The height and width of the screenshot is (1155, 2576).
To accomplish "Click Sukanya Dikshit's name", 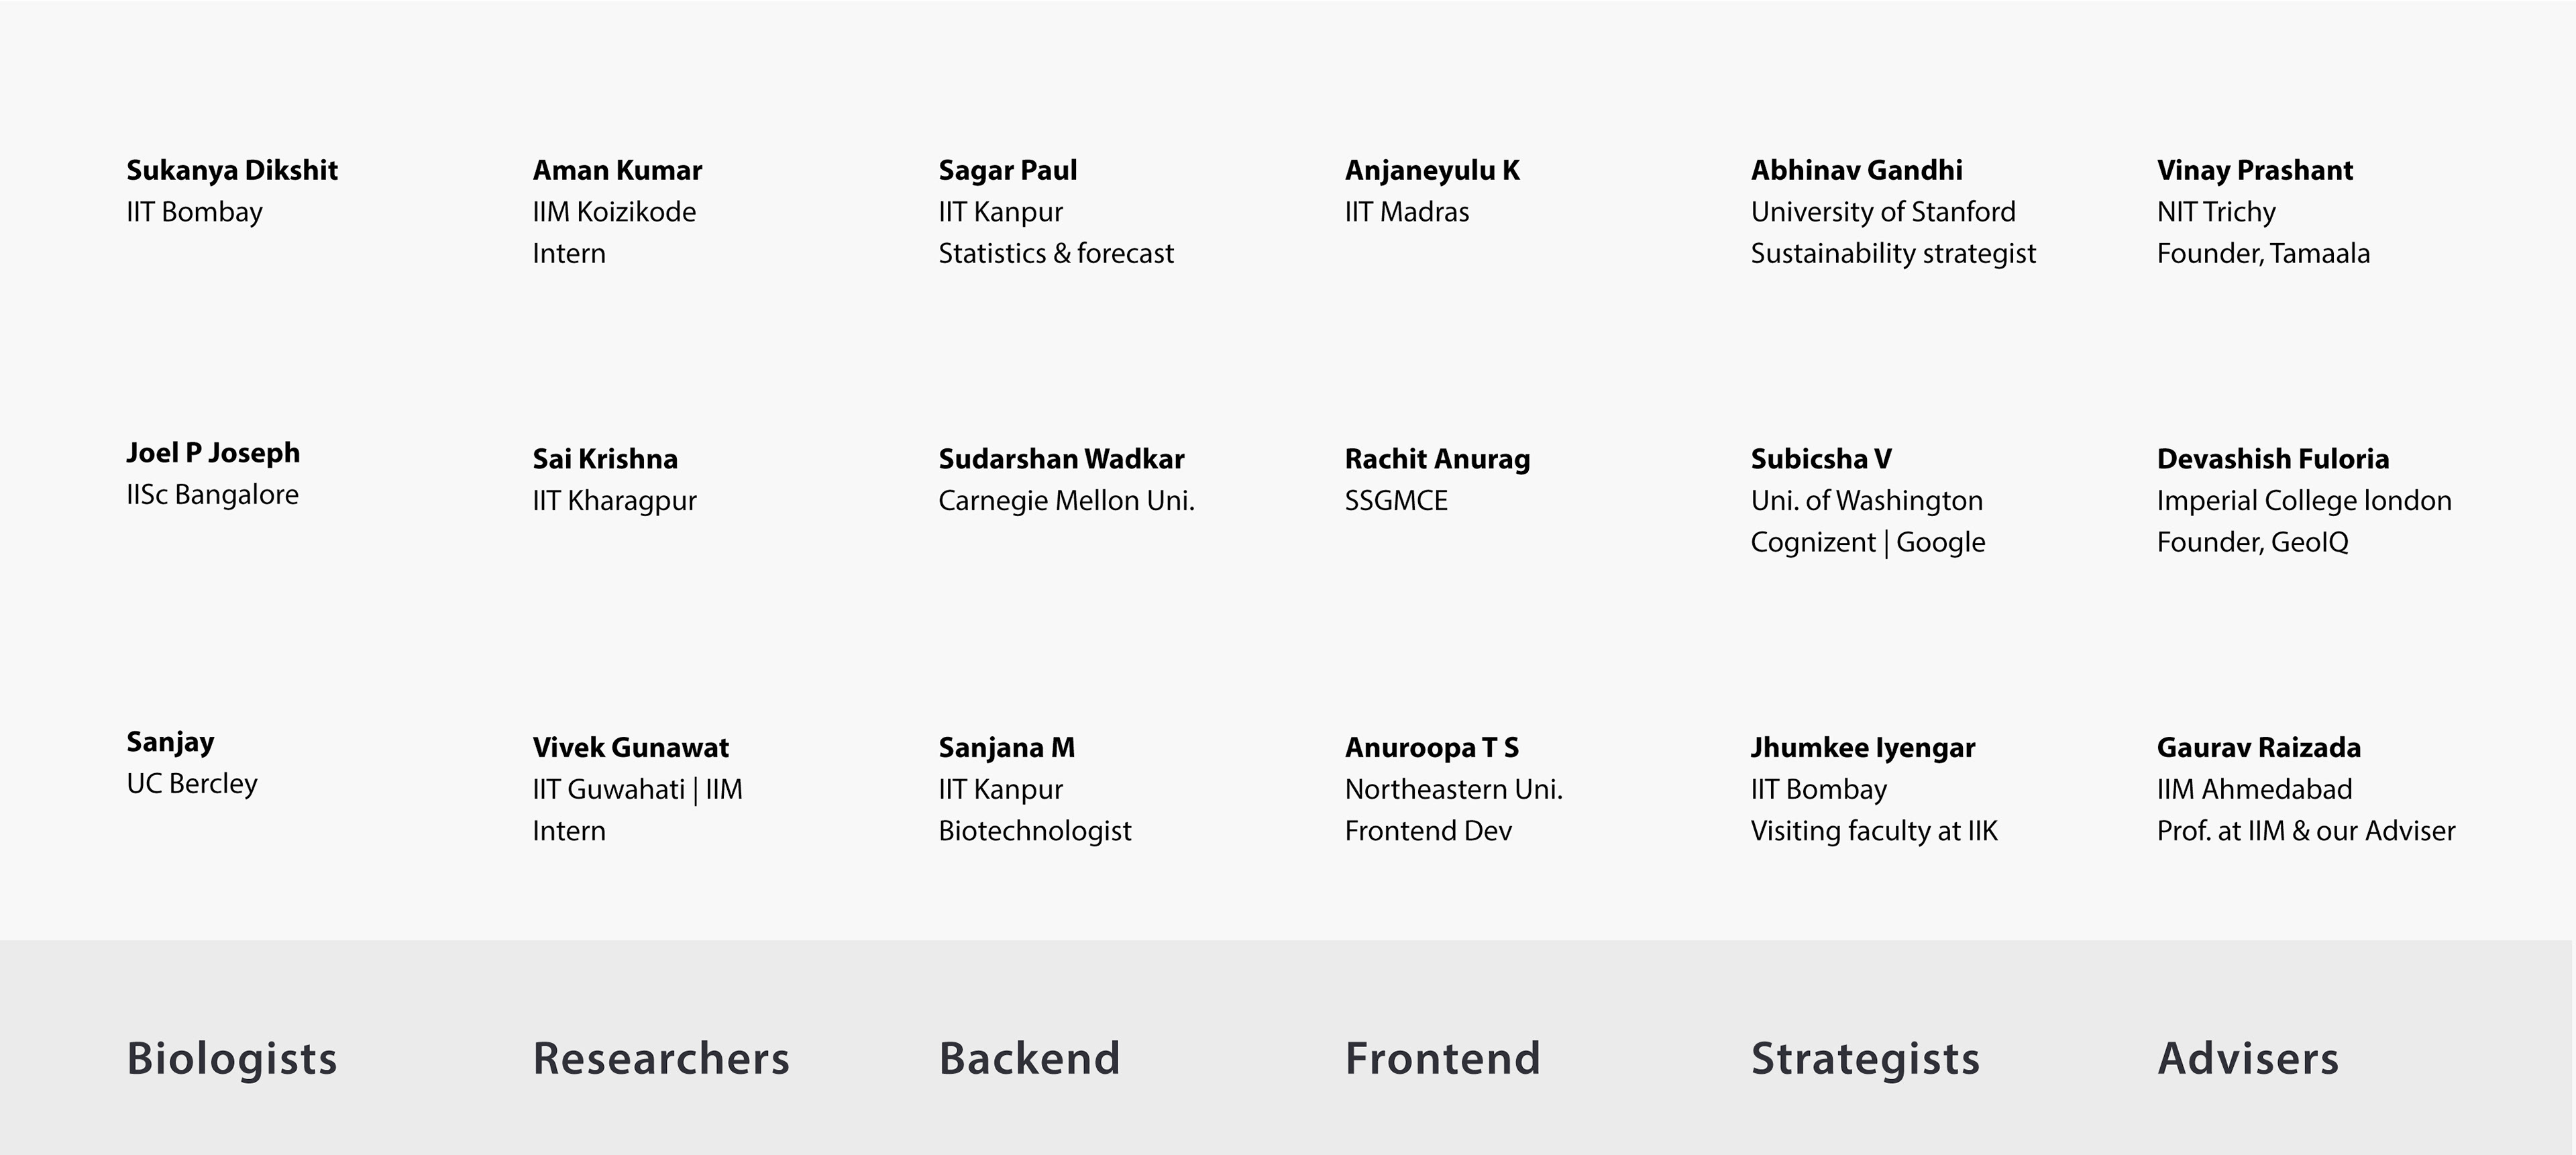I will [x=232, y=170].
